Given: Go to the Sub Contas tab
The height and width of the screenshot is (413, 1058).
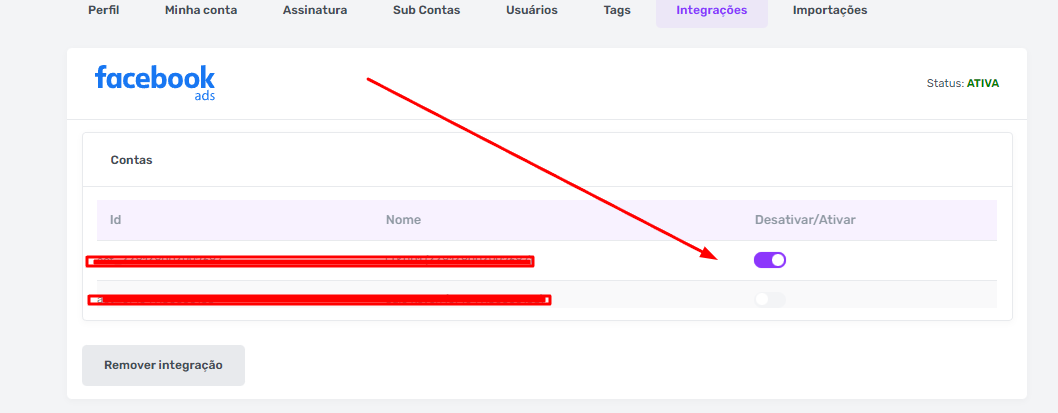Looking at the screenshot, I should point(426,10).
